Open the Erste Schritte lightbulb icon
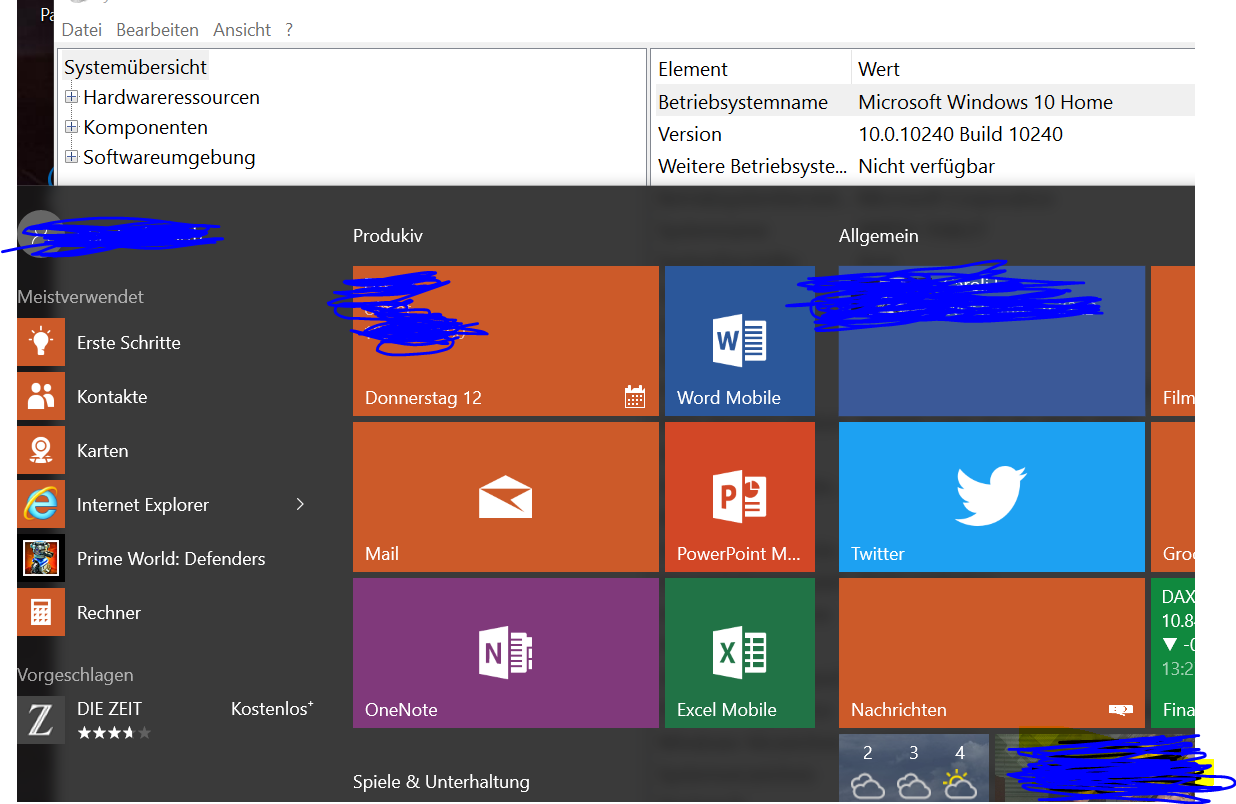 click(x=41, y=342)
